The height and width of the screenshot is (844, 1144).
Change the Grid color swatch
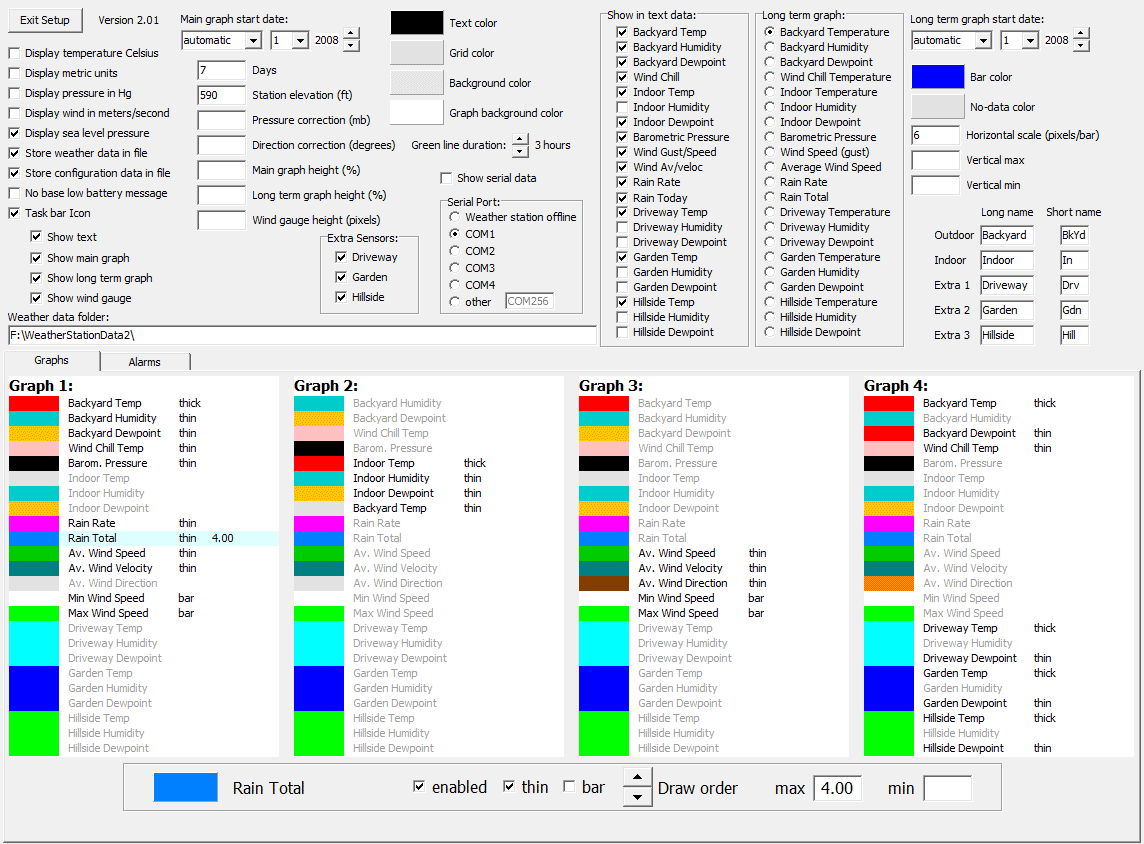point(417,53)
